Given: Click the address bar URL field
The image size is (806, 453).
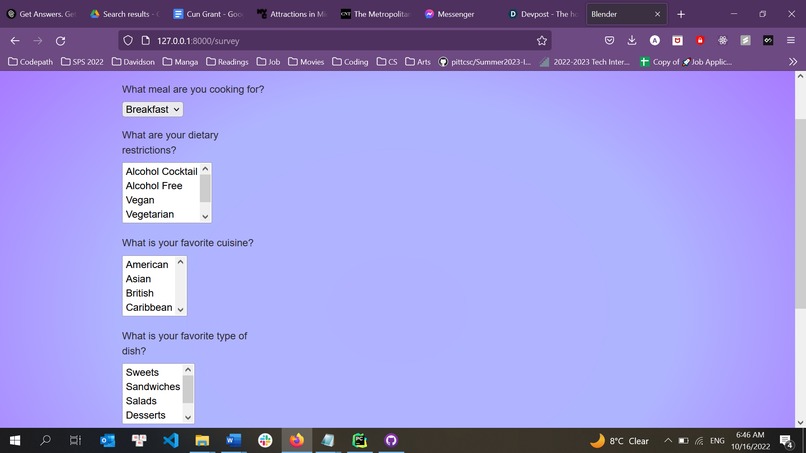Looking at the screenshot, I should coord(334,41).
